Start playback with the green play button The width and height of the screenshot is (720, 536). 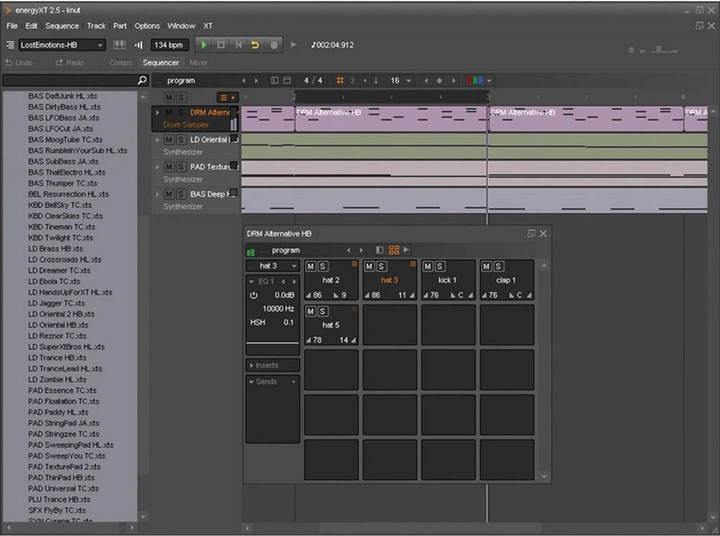click(203, 45)
